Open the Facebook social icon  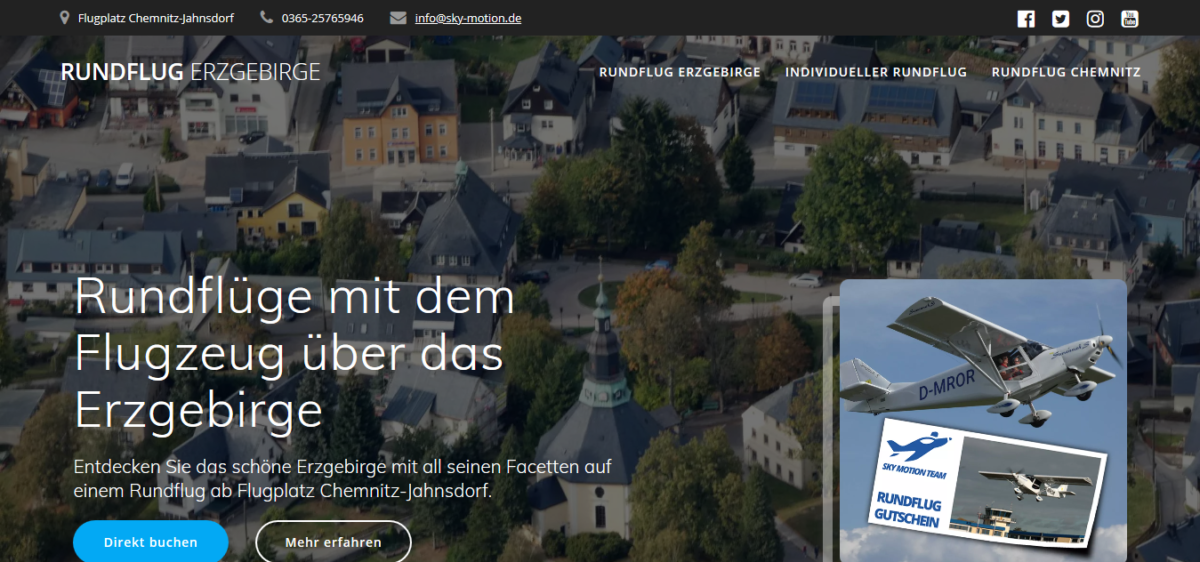click(1026, 18)
